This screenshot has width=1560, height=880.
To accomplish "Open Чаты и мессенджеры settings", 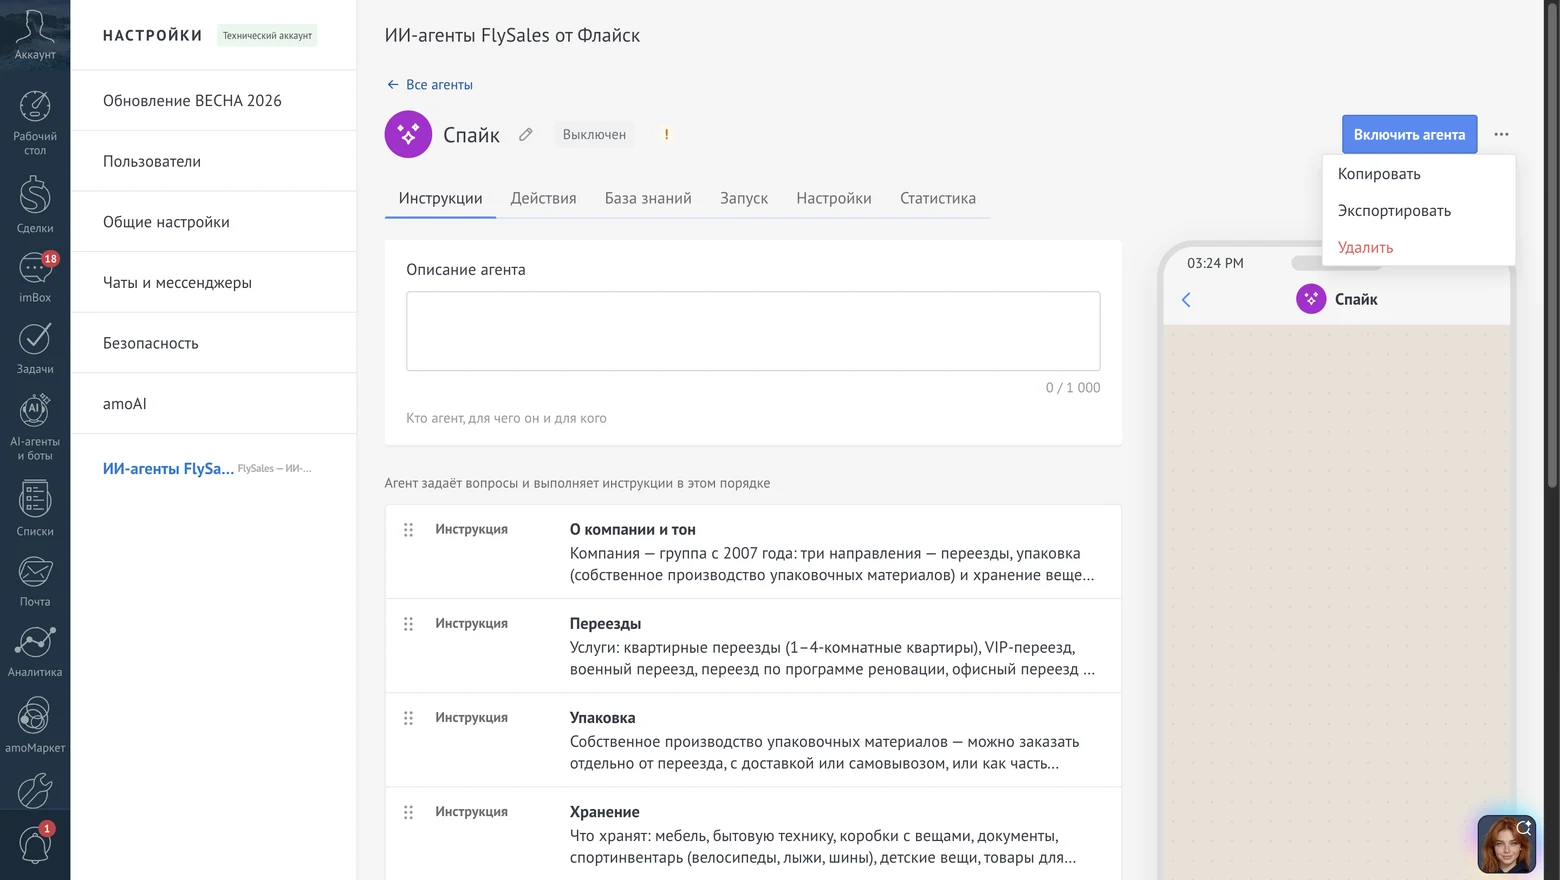I will click(x=213, y=282).
